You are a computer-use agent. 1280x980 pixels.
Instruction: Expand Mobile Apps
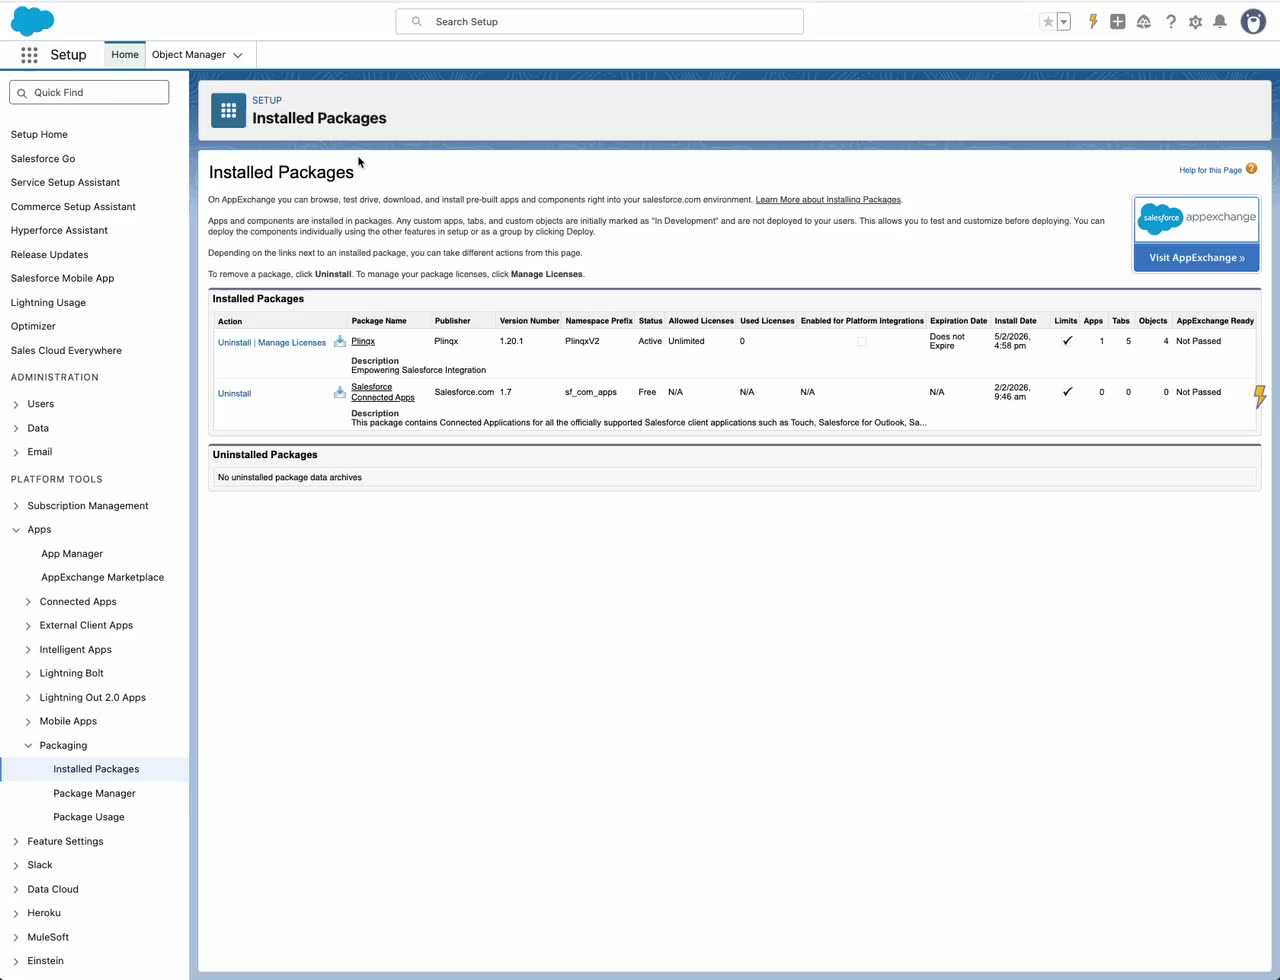[28, 722]
